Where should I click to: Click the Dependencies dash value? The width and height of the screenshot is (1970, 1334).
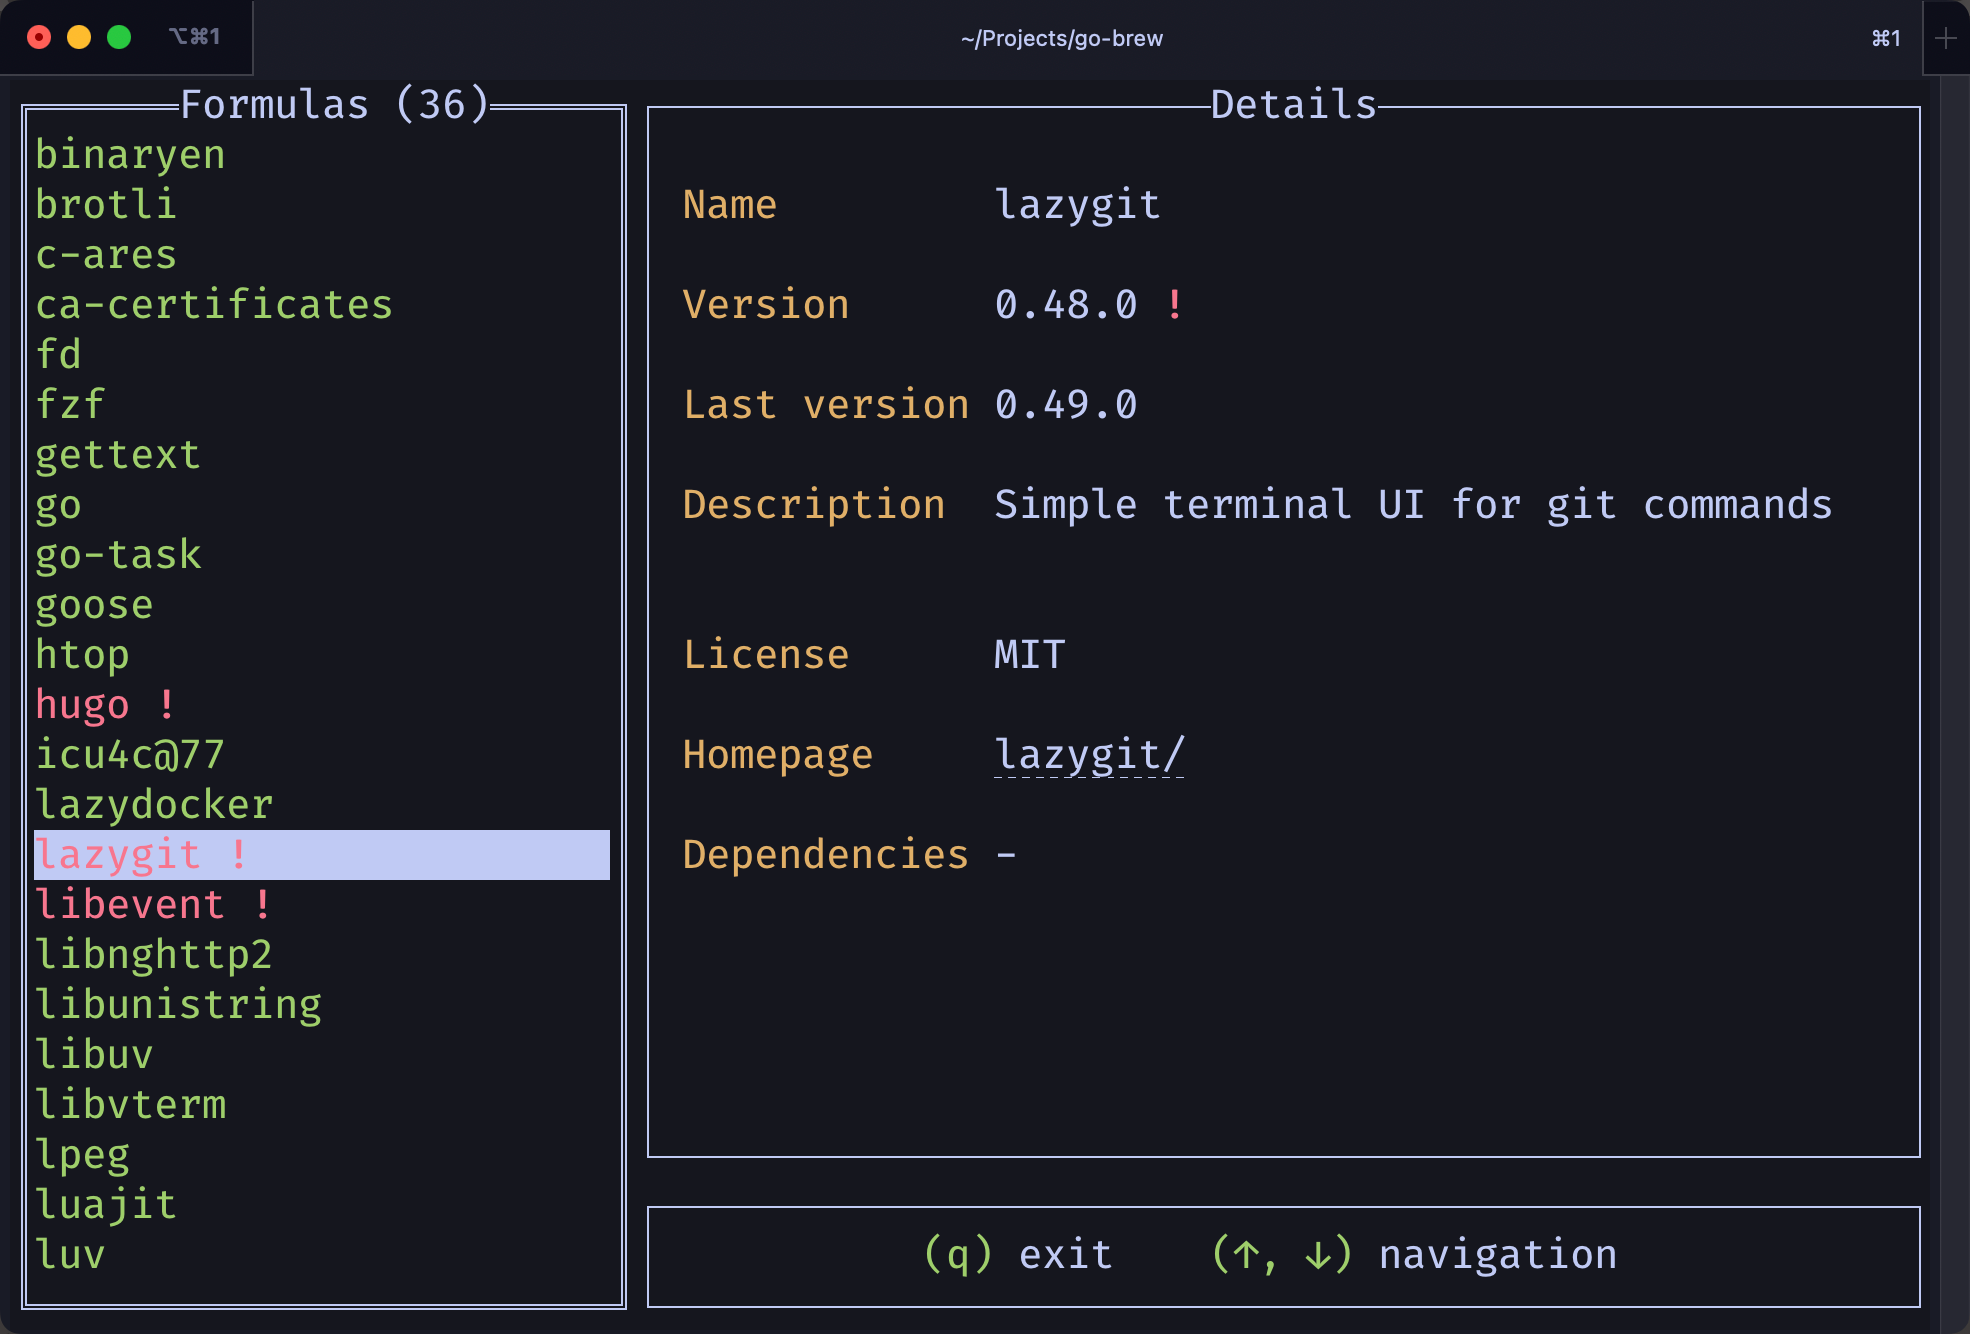click(1006, 855)
